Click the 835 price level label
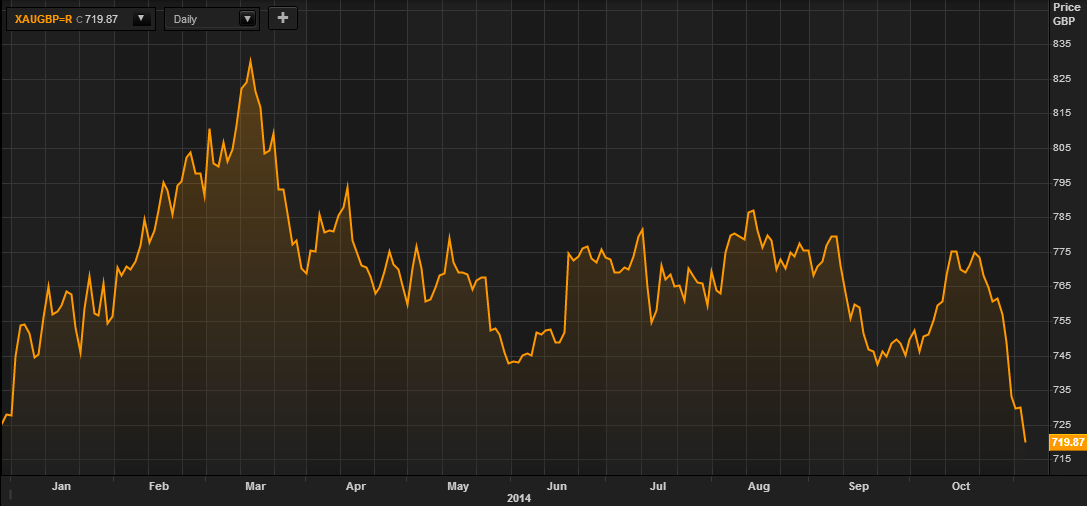1087x506 pixels. coord(1061,44)
